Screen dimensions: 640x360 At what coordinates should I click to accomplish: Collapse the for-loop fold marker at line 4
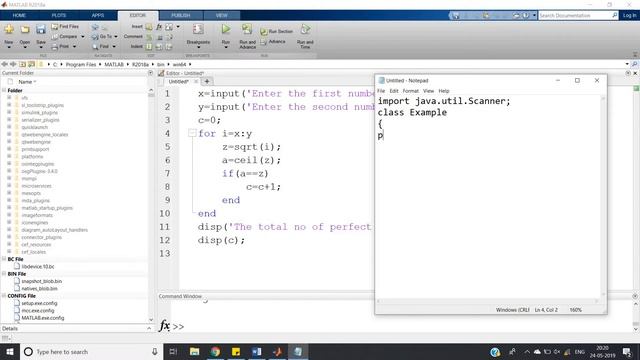pos(192,133)
